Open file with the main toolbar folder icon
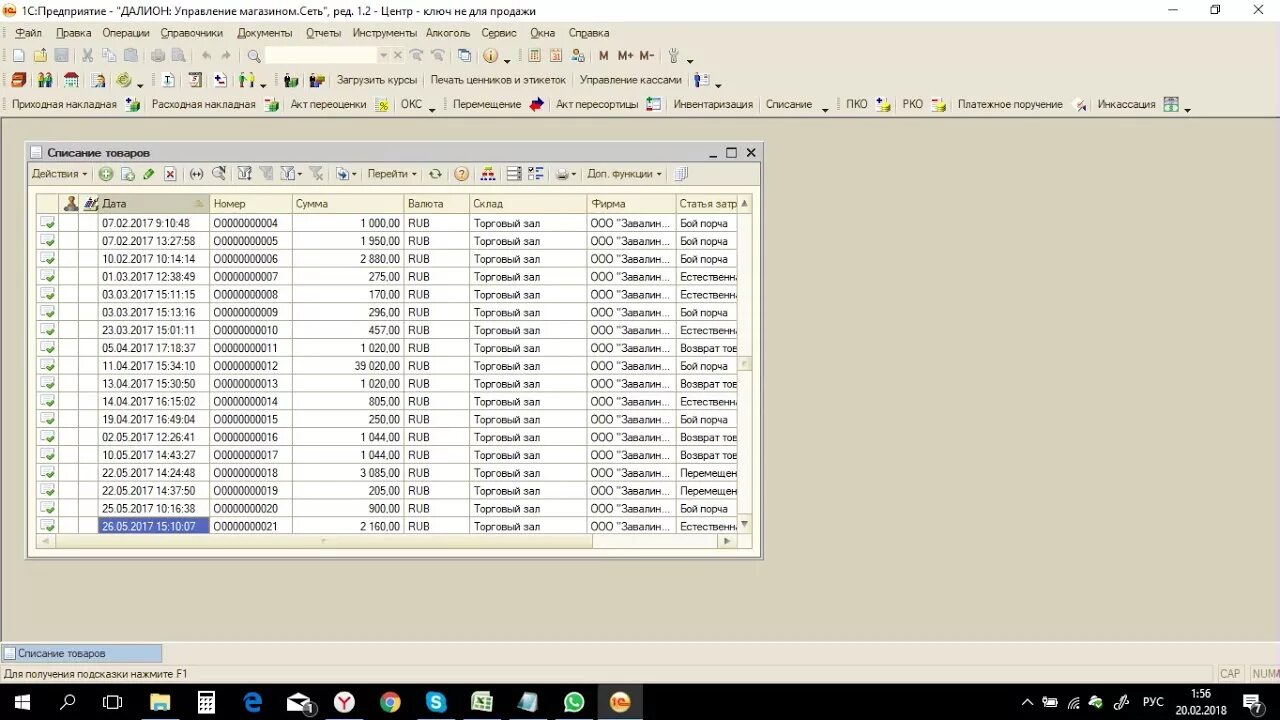The height and width of the screenshot is (720, 1280). 40,56
